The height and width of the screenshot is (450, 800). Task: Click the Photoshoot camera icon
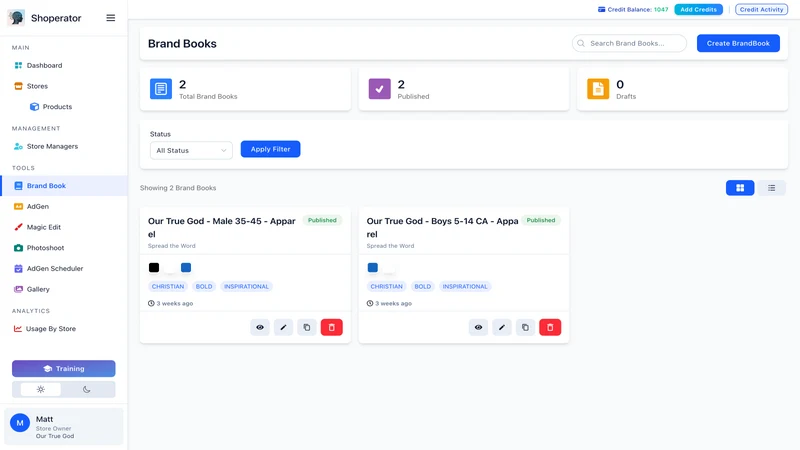coord(18,248)
